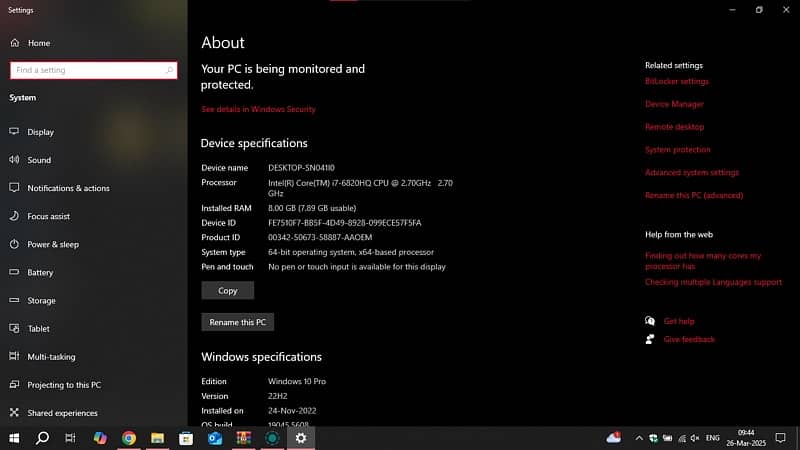Click the muted volume tray icon

click(695, 438)
